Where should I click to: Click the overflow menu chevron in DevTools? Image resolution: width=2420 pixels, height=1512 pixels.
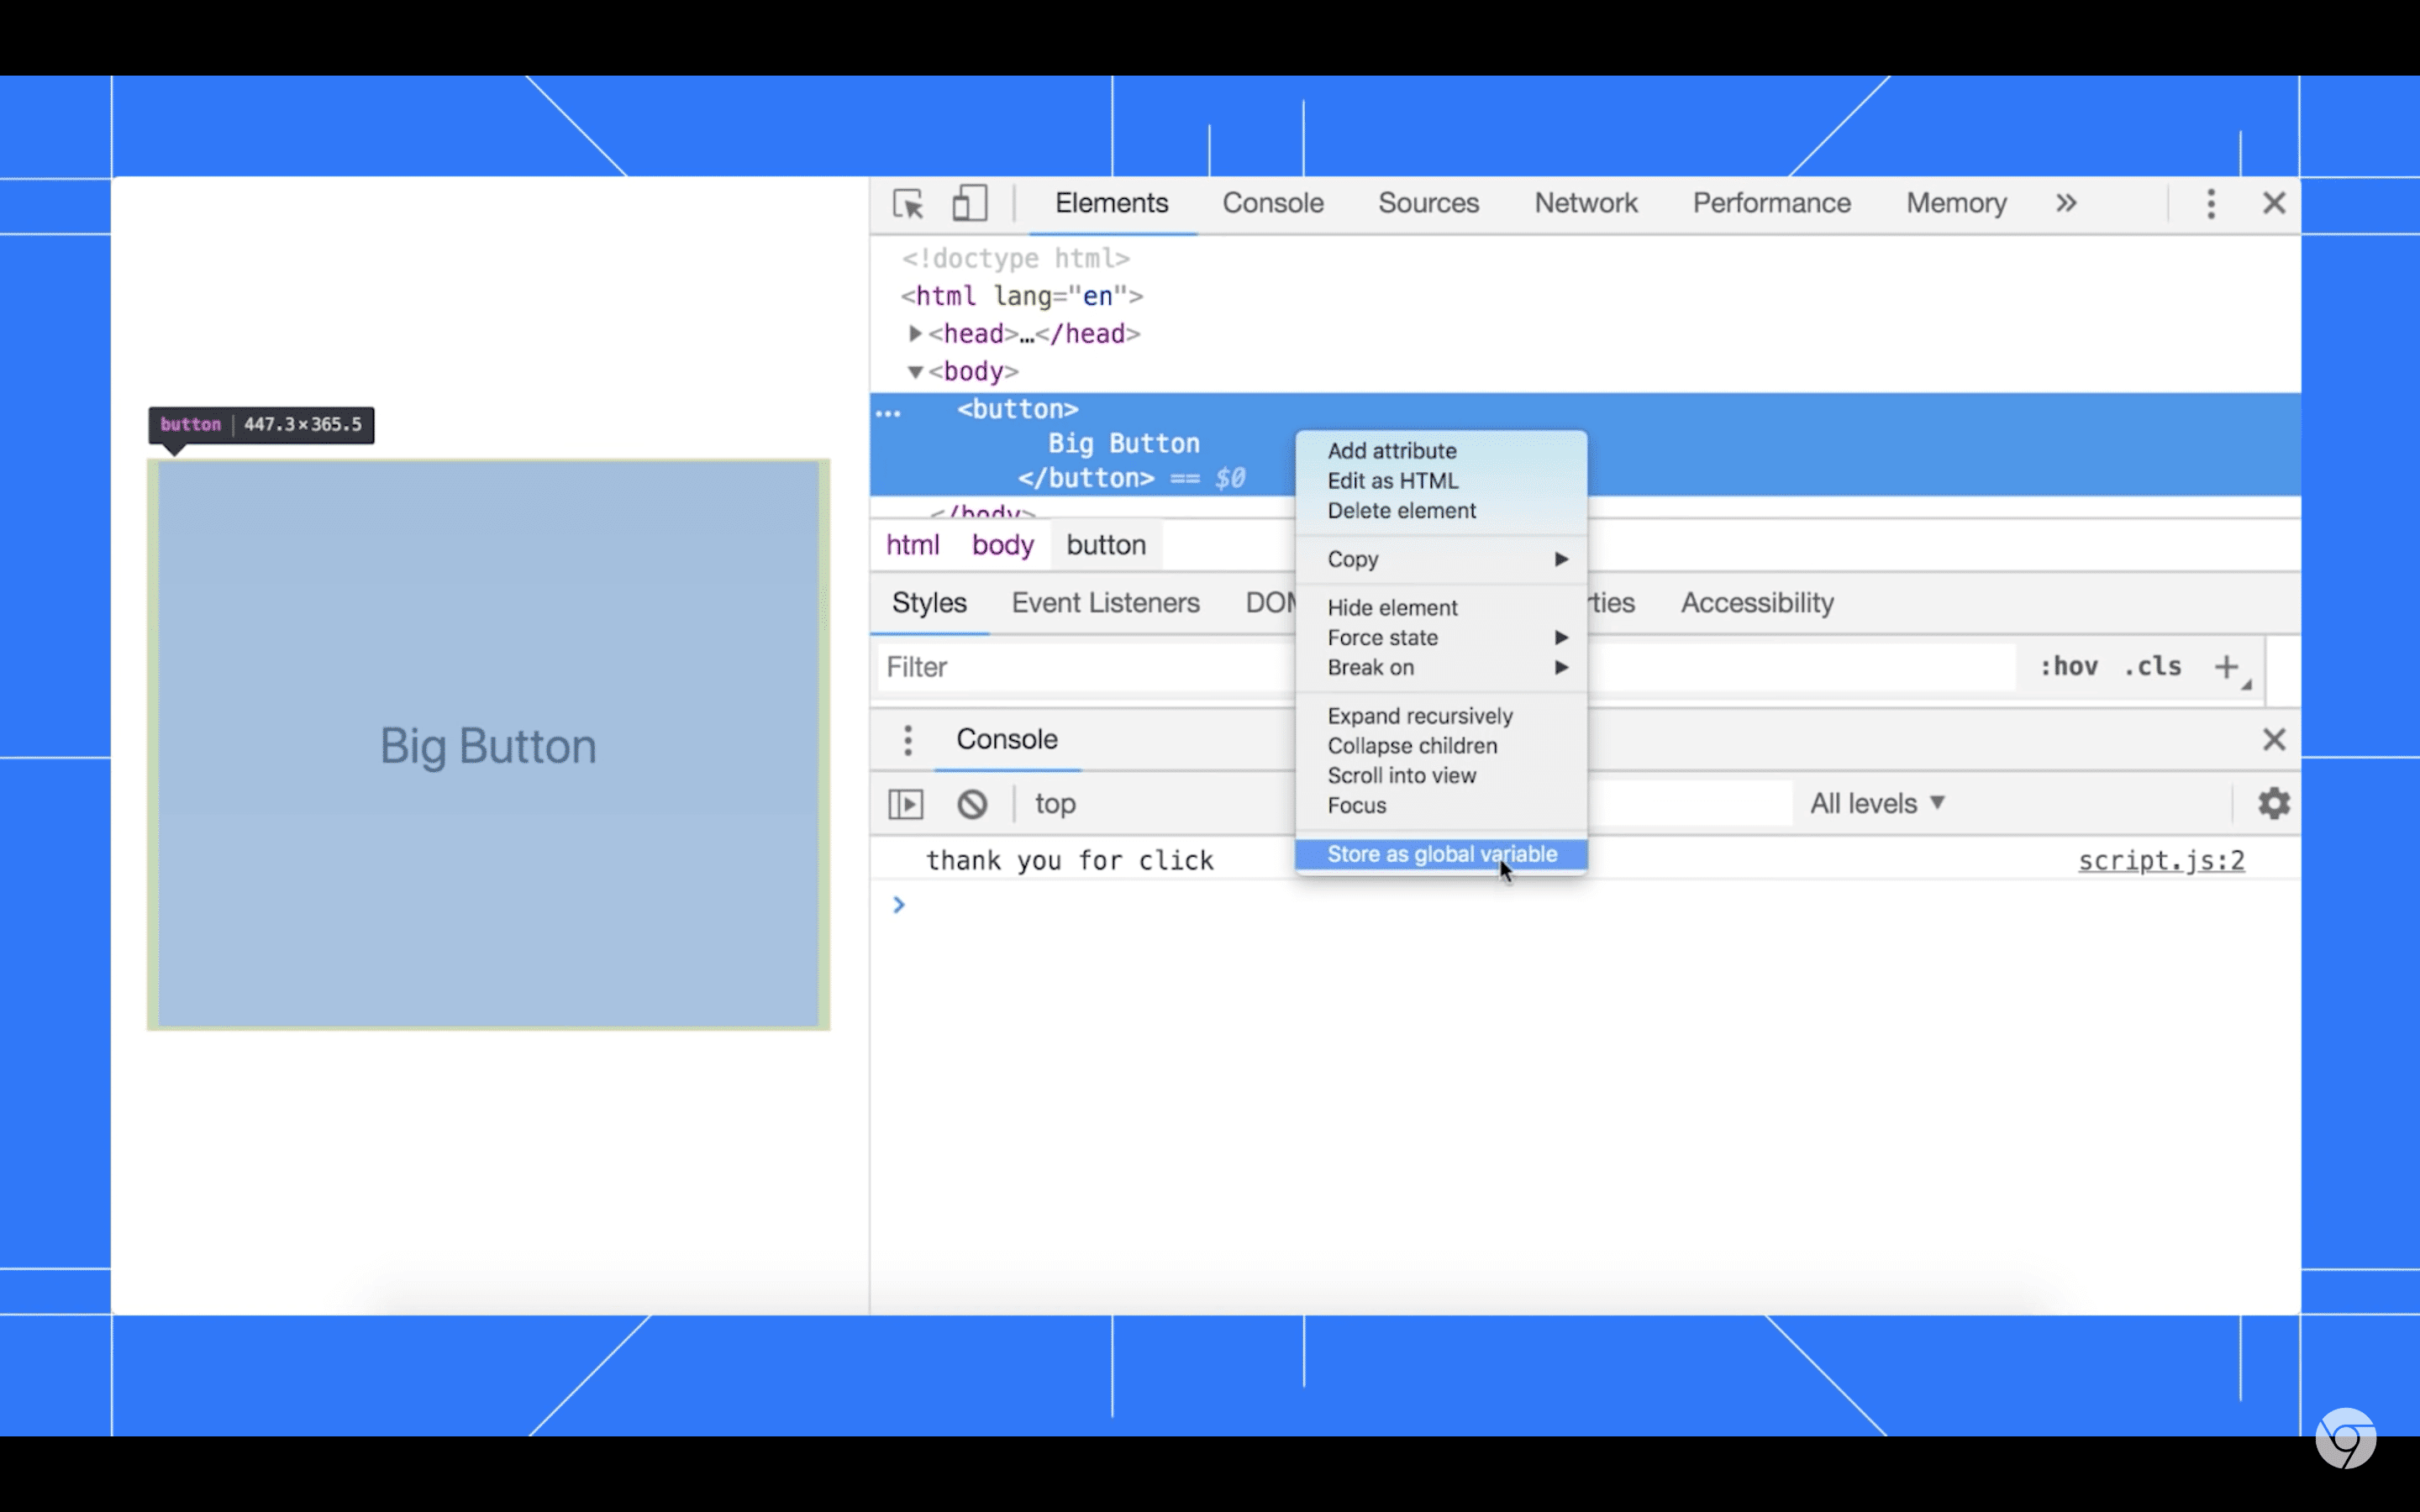[x=2066, y=204]
